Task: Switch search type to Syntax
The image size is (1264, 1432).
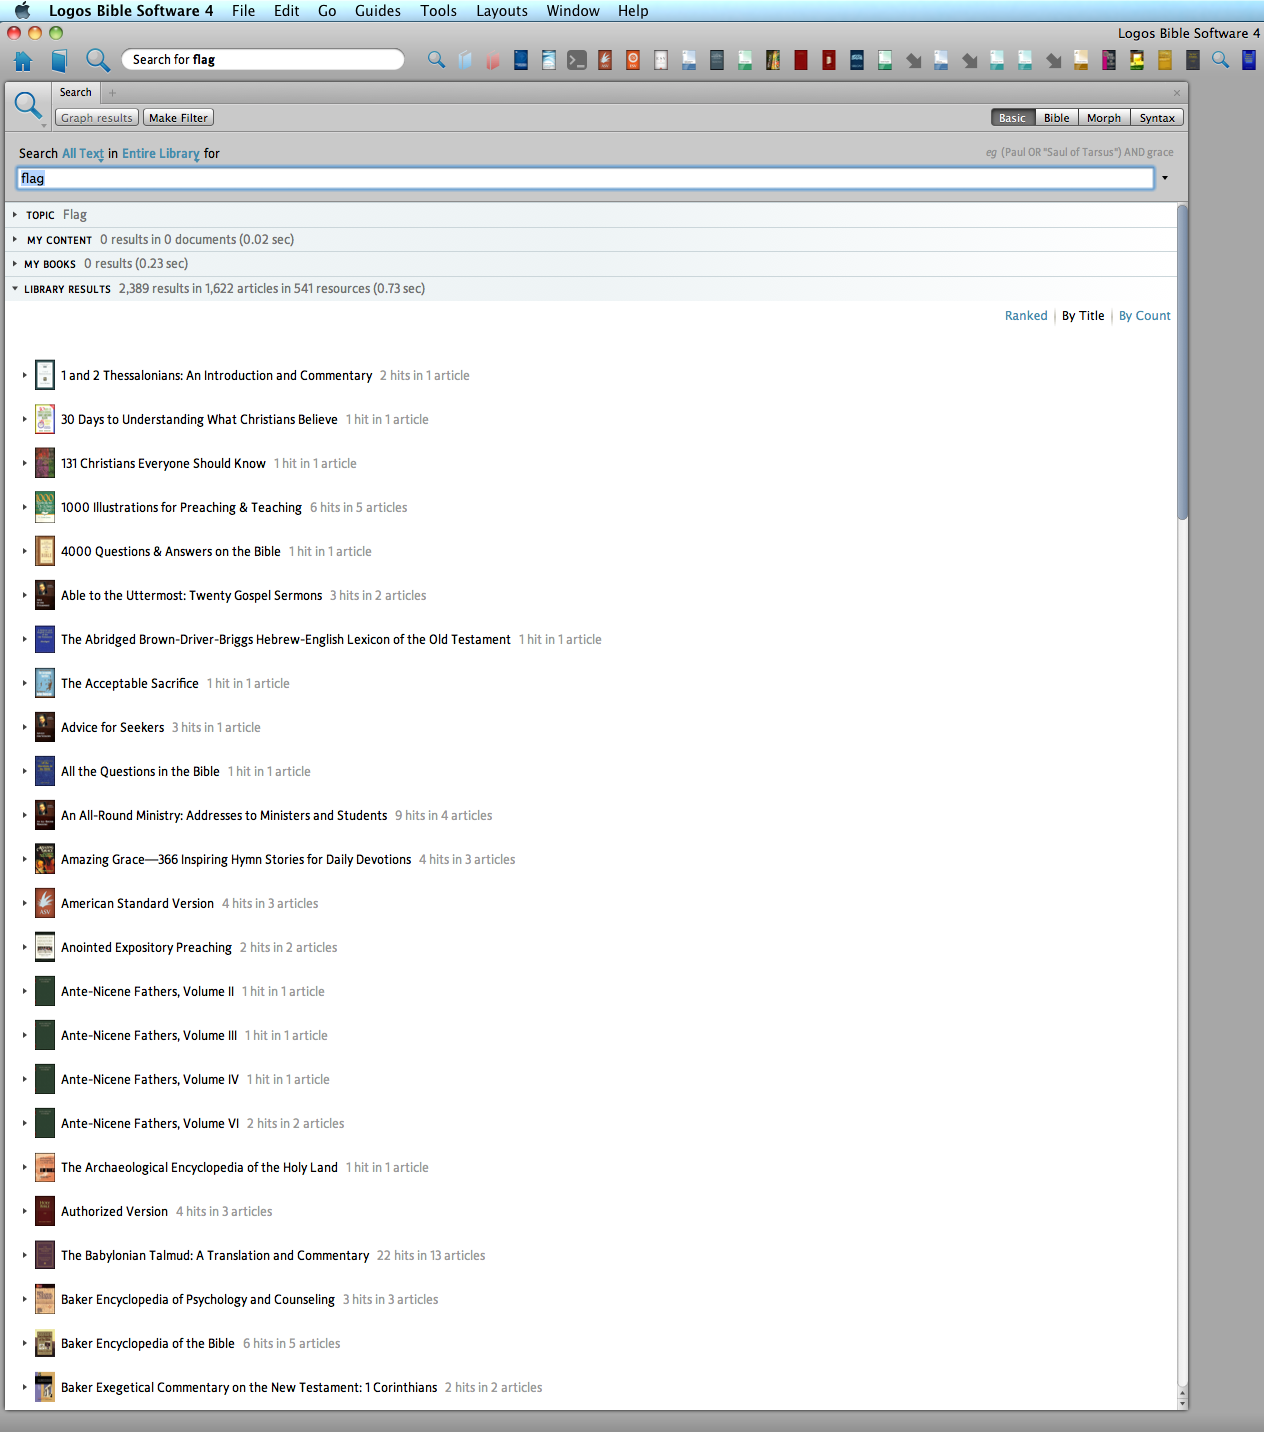Action: [1157, 118]
